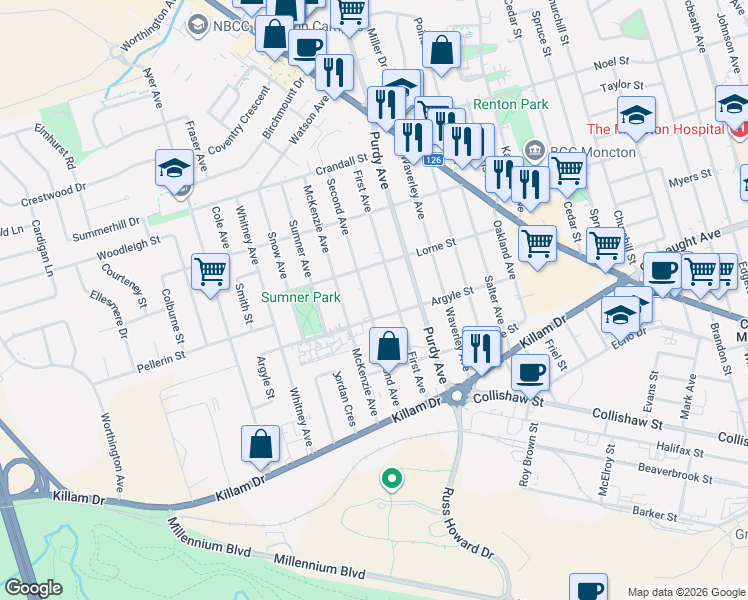This screenshot has width=748, height=600.
Task: Click the Jordan Cres label
Action: coord(344,398)
